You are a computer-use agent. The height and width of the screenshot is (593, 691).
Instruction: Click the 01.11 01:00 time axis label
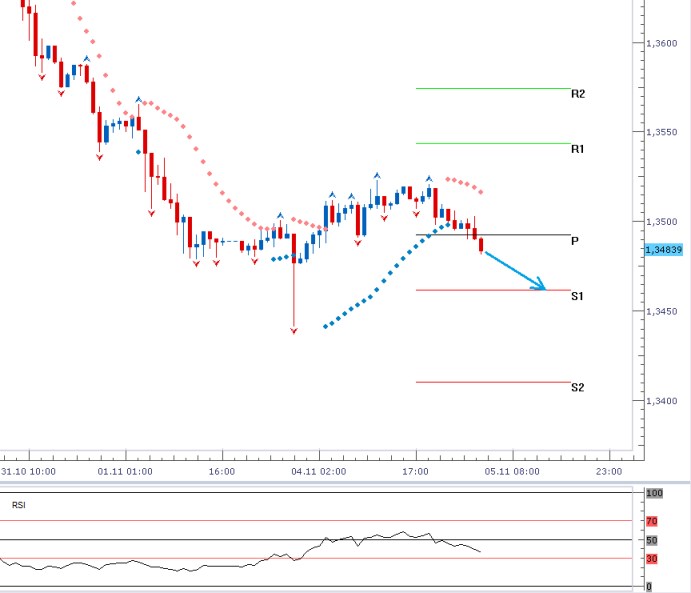coord(125,471)
